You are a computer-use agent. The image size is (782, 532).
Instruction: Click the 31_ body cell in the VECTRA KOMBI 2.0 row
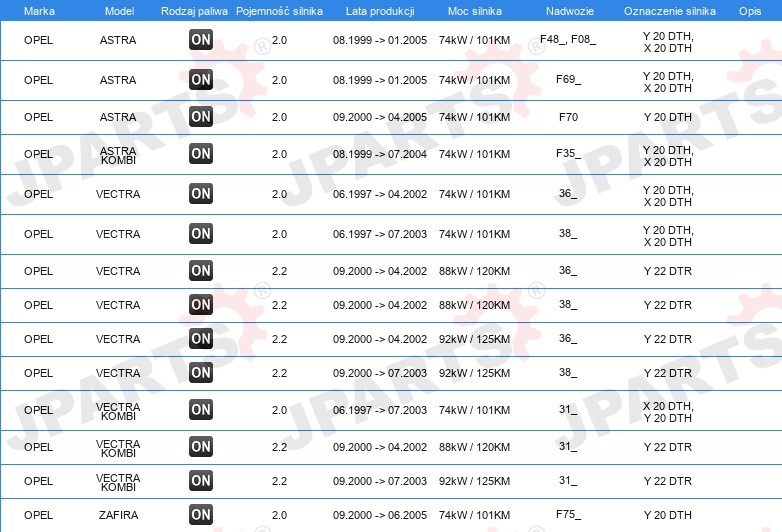pyautogui.click(x=568, y=409)
